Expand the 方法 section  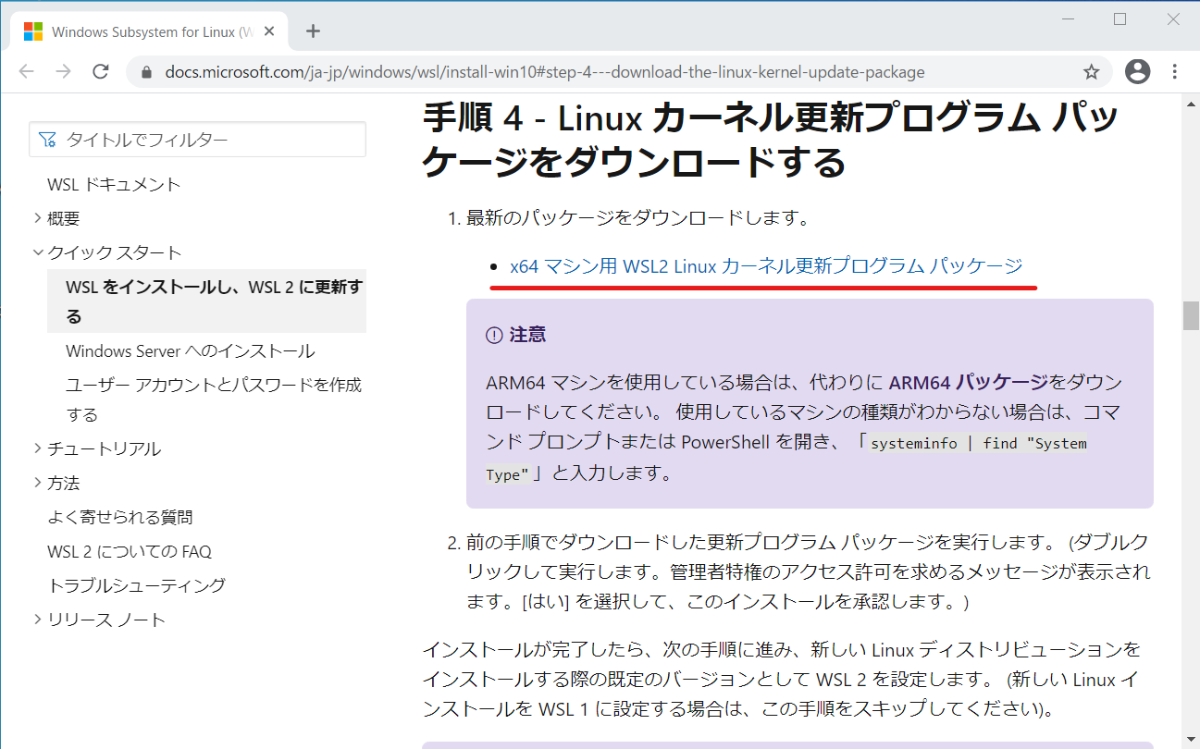(x=57, y=483)
